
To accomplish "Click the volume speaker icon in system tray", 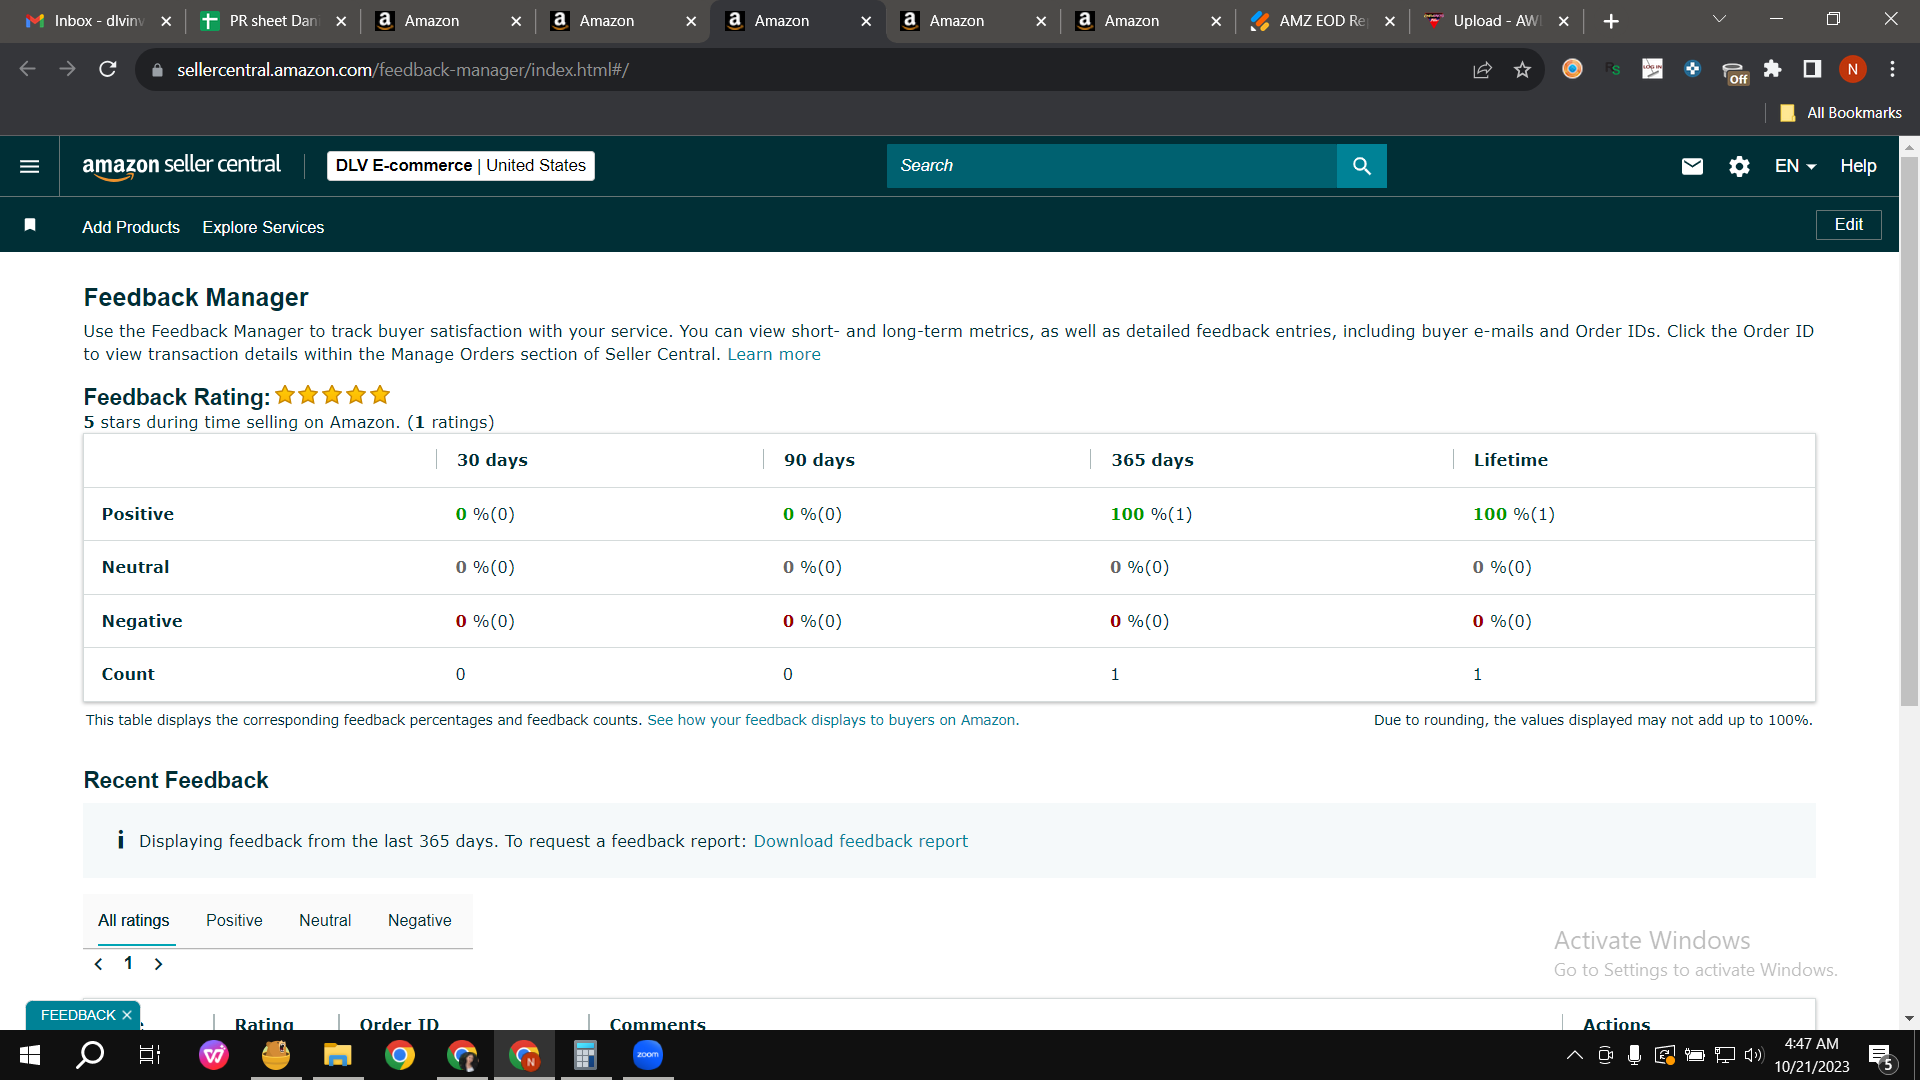I will 1753,1055.
